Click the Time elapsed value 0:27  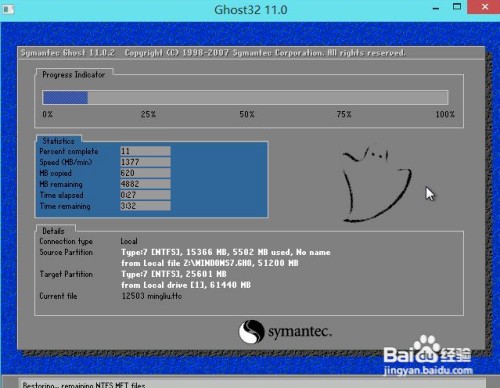point(145,195)
